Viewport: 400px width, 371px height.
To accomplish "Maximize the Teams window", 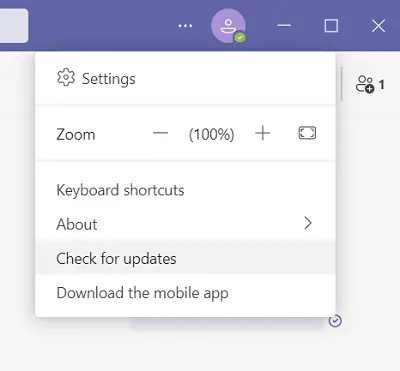I will [x=331, y=26].
